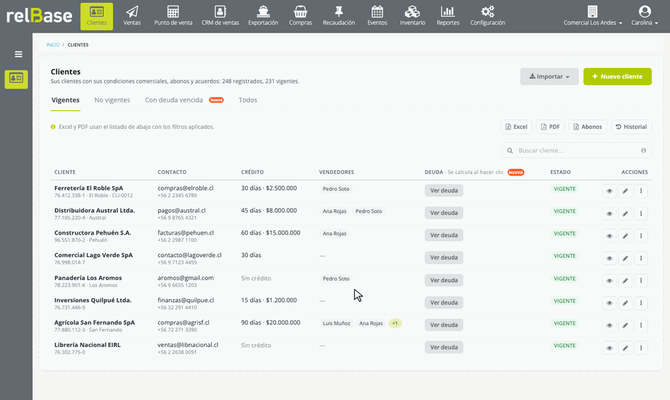View Constructora Pehuén S.A. eye icon
Screen dimensions: 670x400
coord(609,236)
